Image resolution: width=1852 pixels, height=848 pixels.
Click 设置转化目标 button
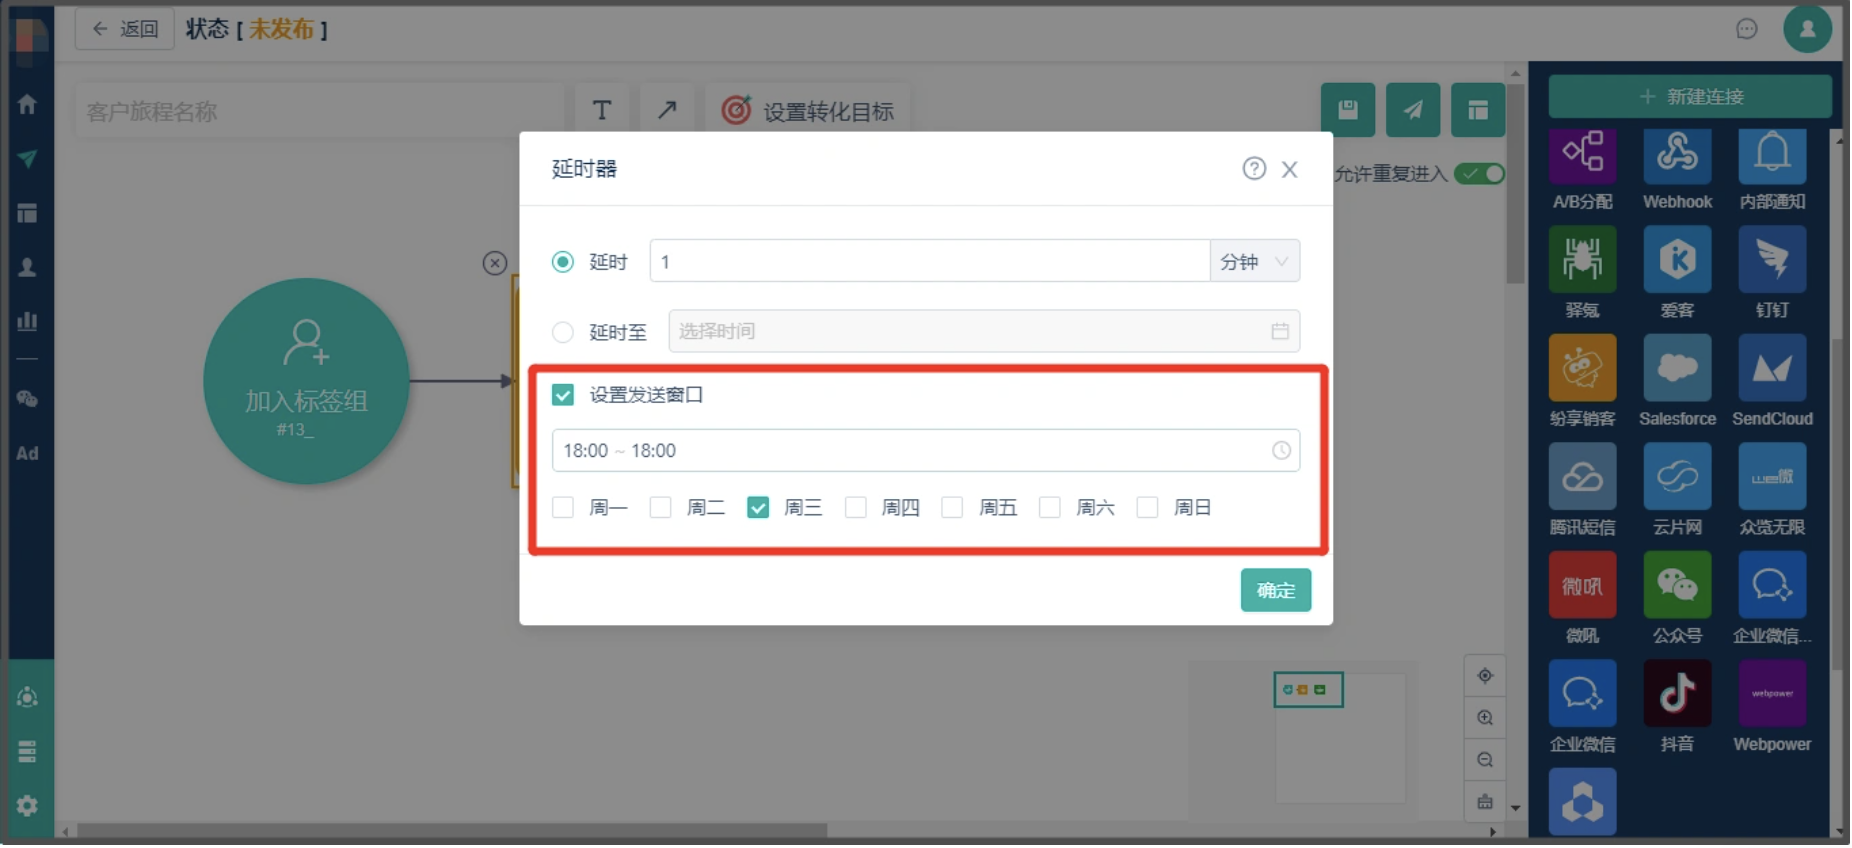pyautogui.click(x=809, y=111)
